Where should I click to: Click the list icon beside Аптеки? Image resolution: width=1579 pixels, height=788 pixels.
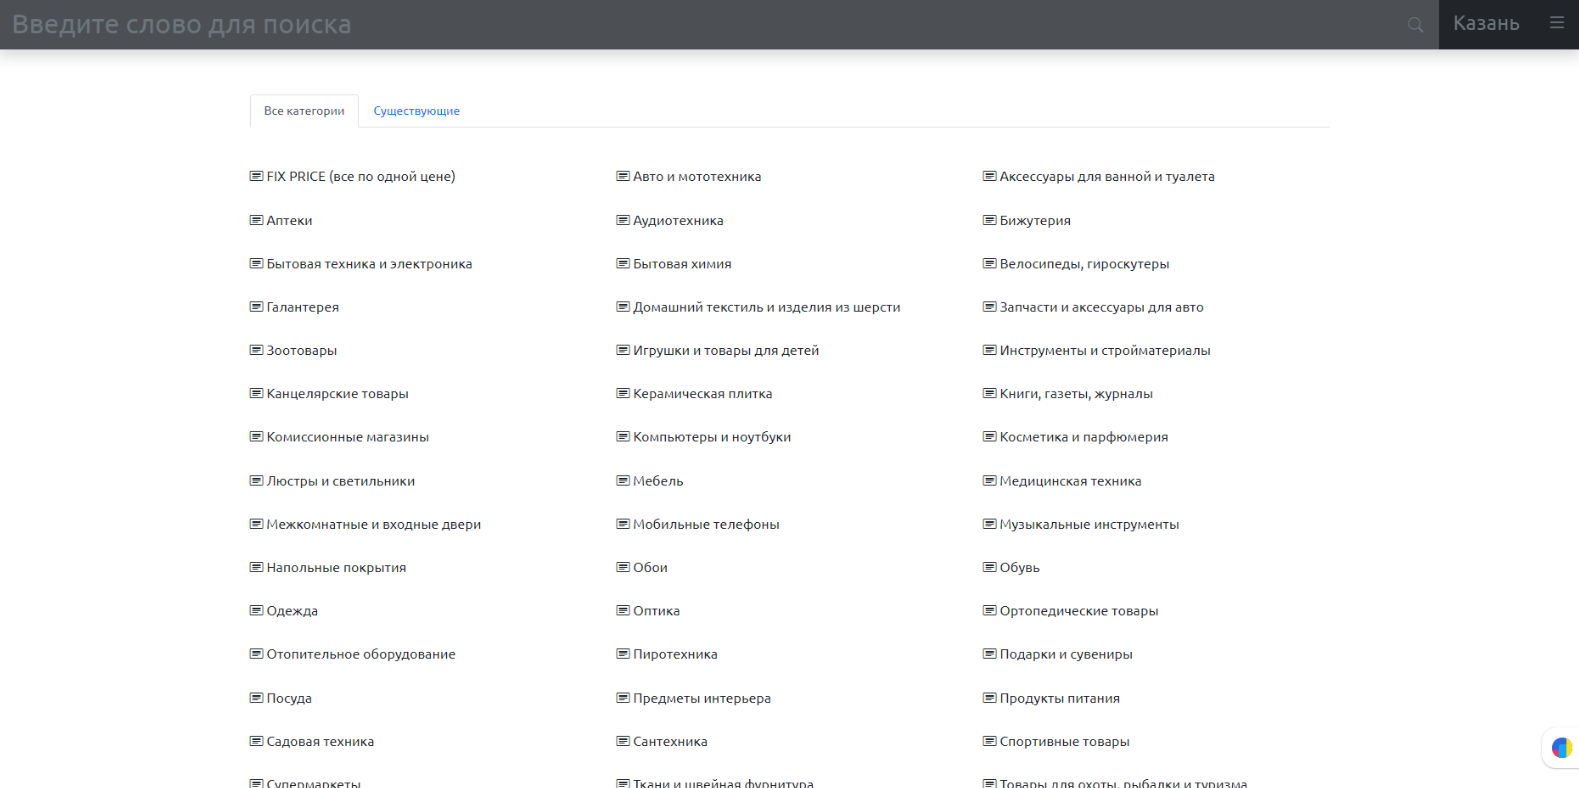click(x=256, y=220)
